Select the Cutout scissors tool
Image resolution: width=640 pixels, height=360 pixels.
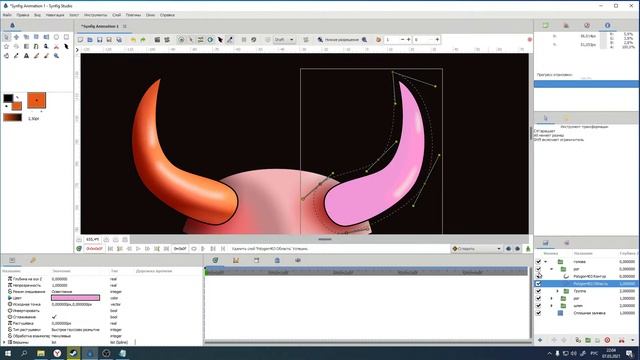56,47
